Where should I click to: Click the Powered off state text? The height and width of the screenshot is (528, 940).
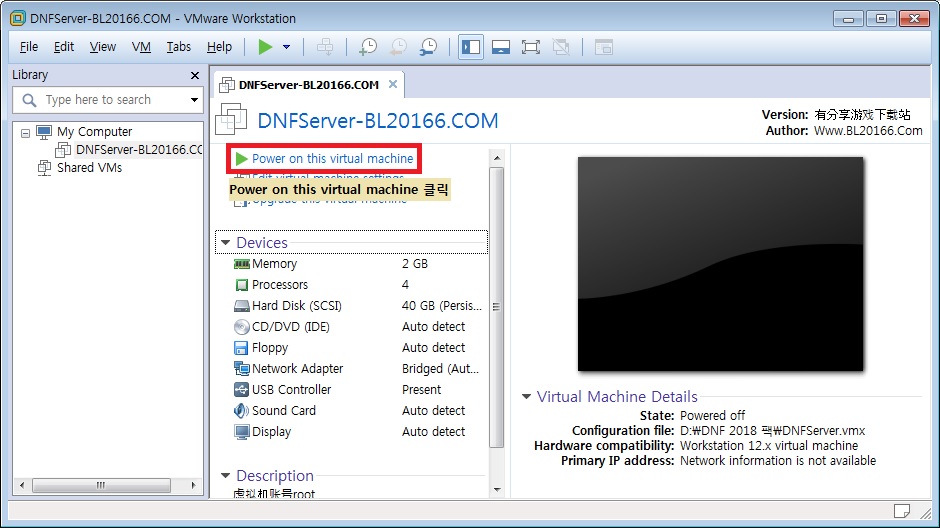pyautogui.click(x=712, y=415)
